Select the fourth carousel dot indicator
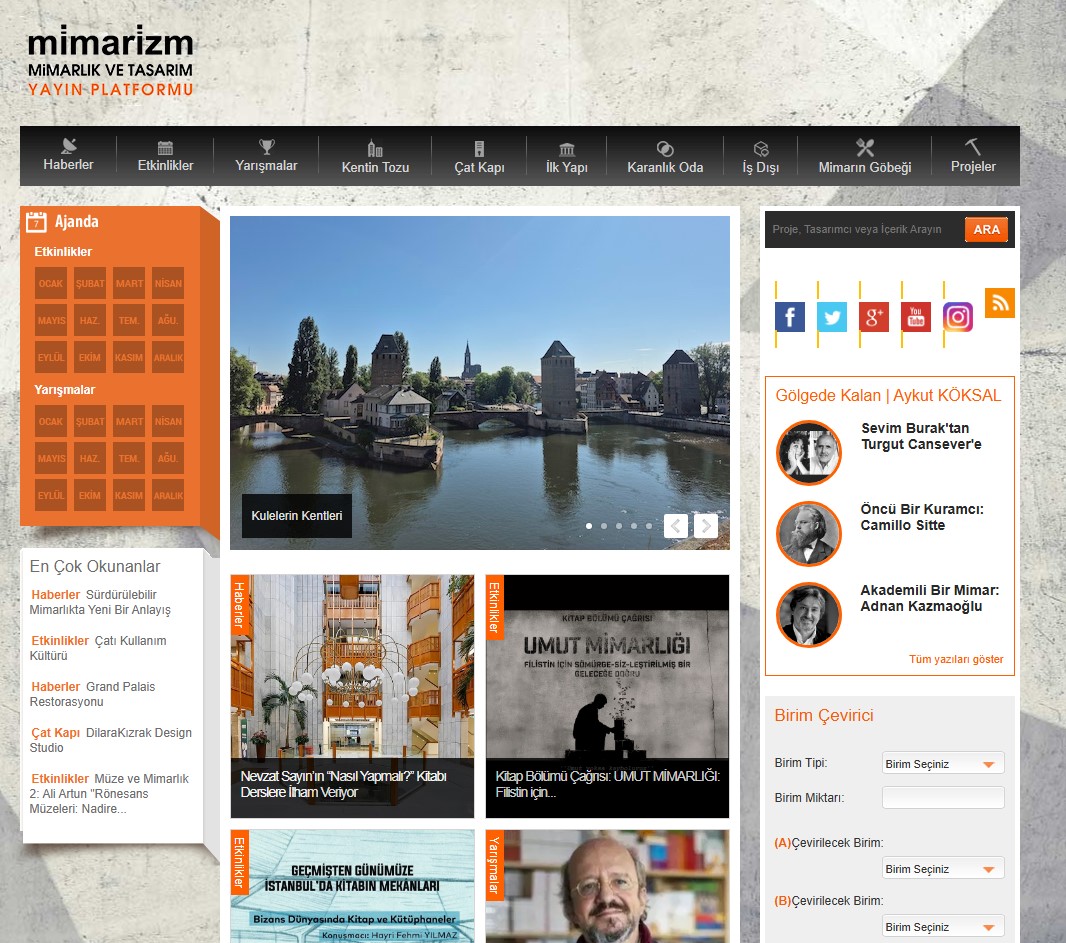Screen dimensions: 1066x943 (x=633, y=525)
